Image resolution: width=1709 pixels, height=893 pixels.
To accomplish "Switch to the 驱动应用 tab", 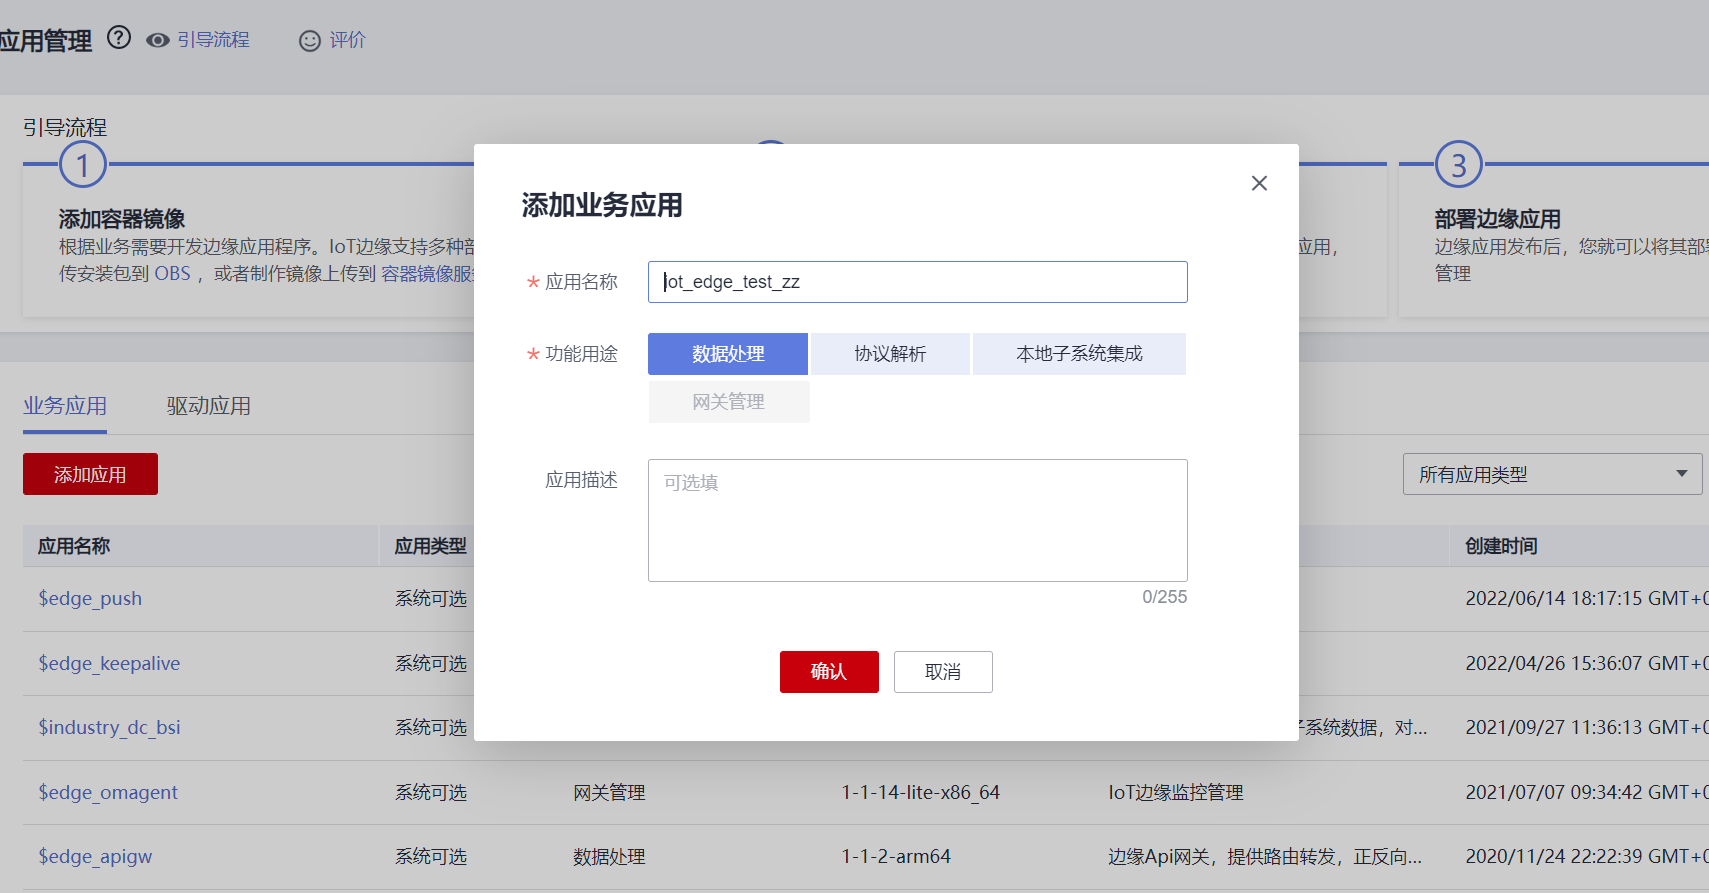I will point(208,406).
